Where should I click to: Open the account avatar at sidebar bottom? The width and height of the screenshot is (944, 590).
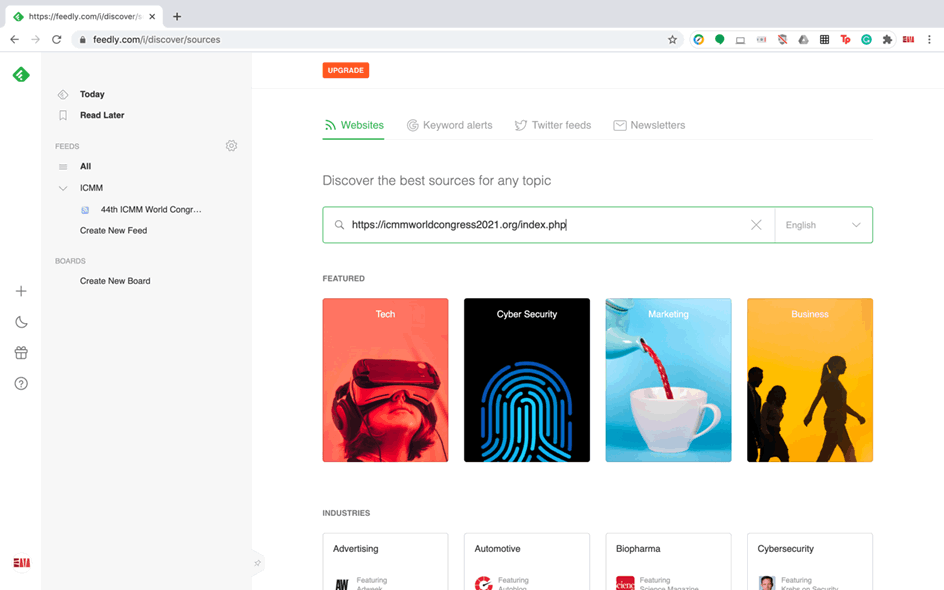pyautogui.click(x=22, y=562)
